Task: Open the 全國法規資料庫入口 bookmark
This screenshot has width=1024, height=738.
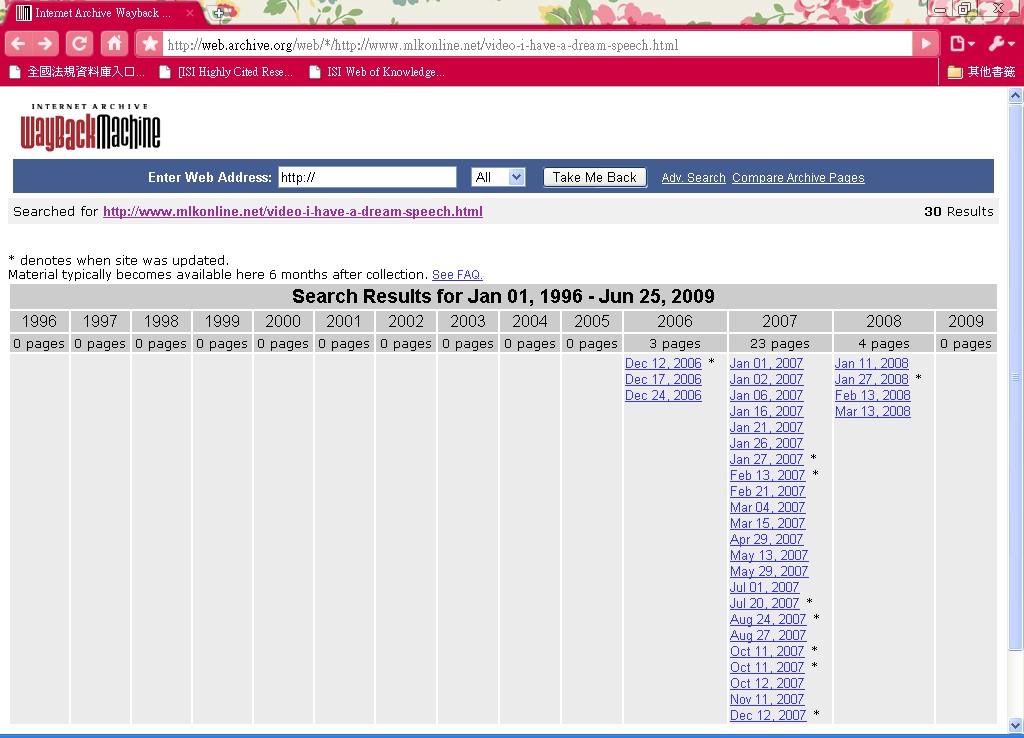Action: point(76,72)
